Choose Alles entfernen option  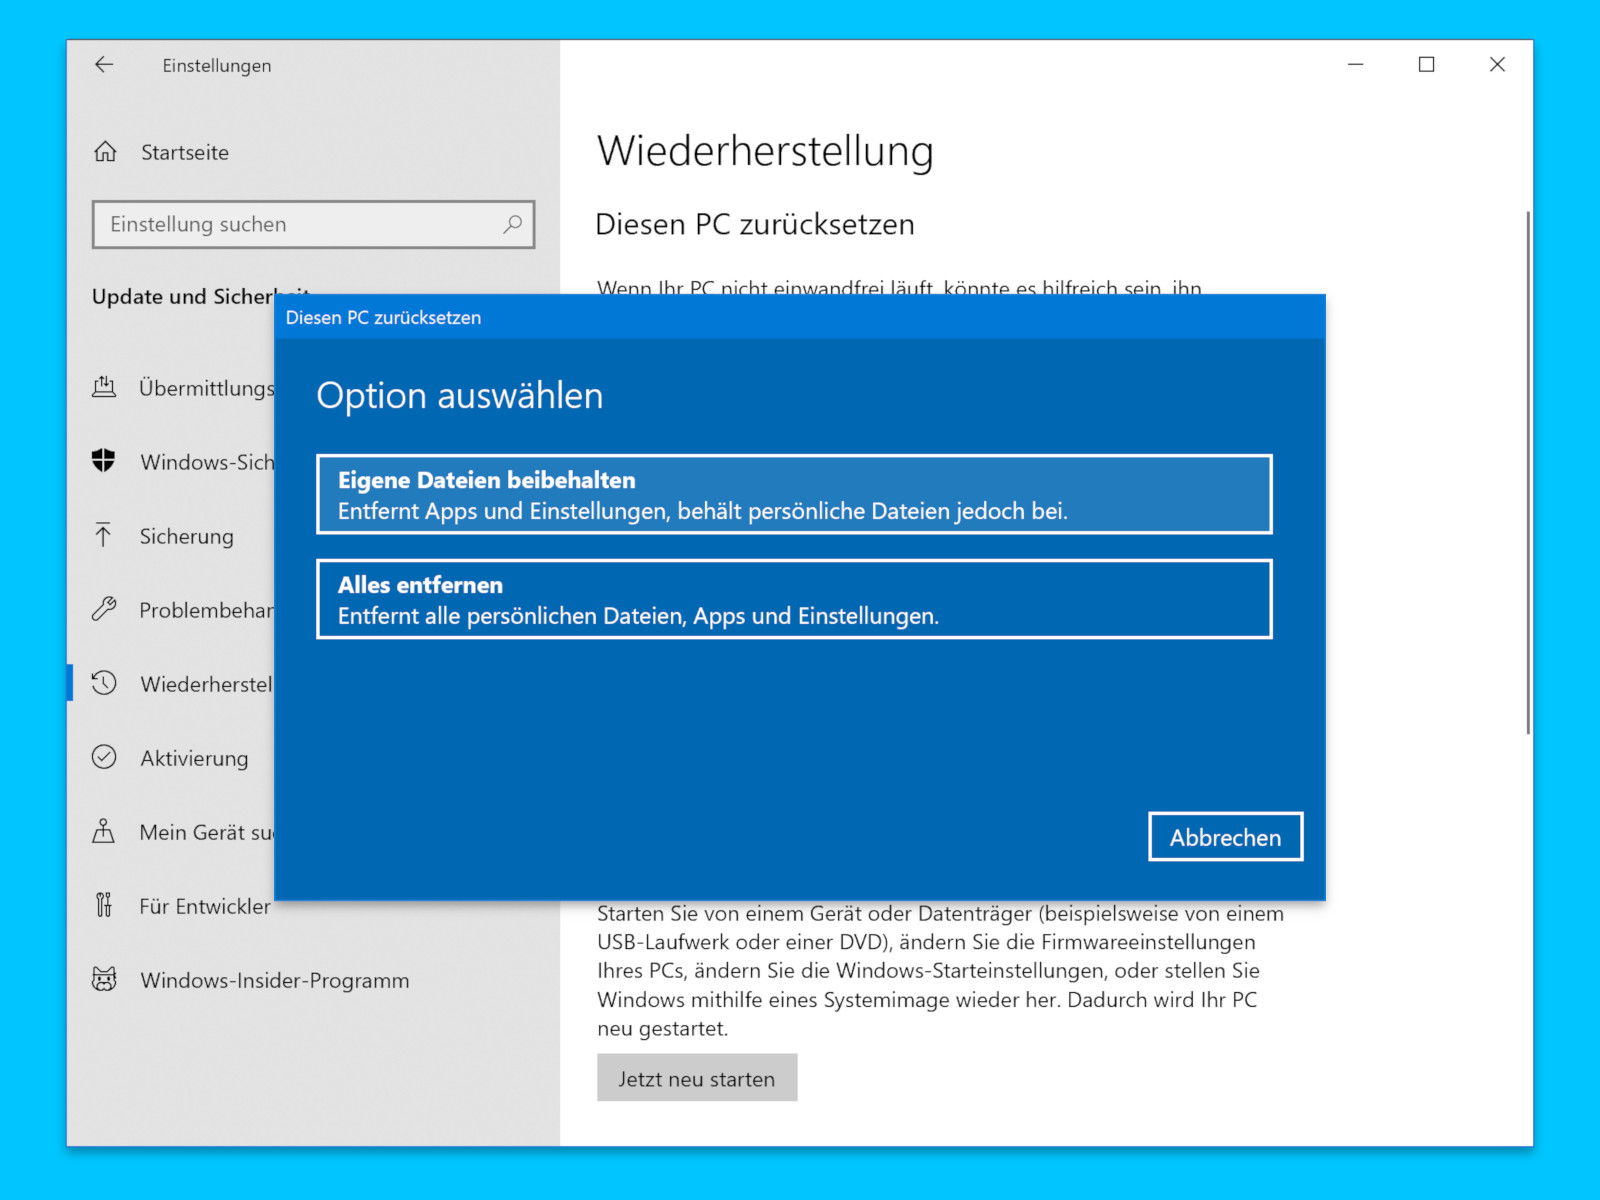[x=794, y=600]
